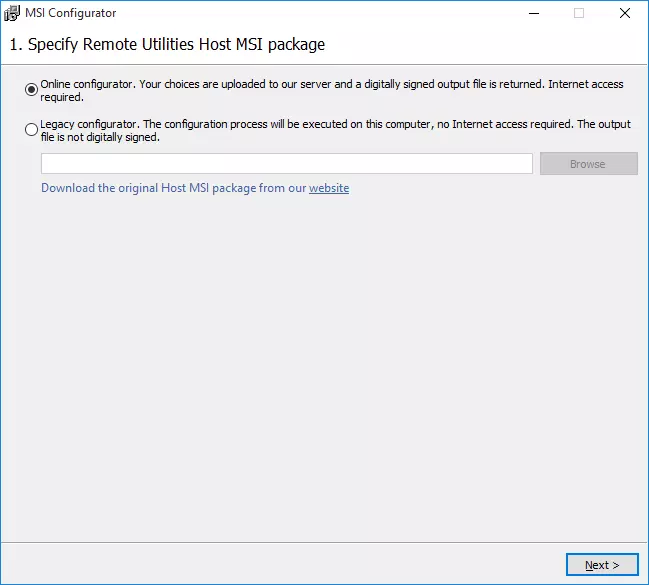Click the Browse button
The width and height of the screenshot is (649, 585).
coord(589,164)
